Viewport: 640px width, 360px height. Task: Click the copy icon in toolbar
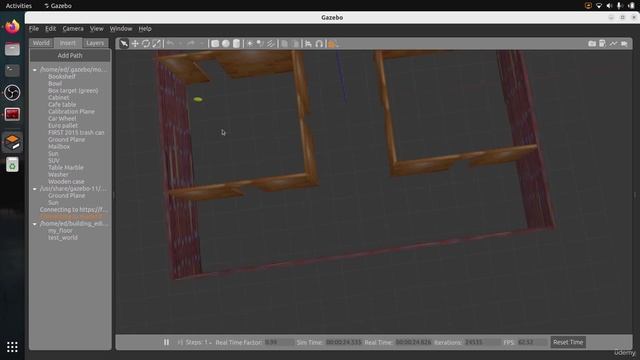coord(284,44)
